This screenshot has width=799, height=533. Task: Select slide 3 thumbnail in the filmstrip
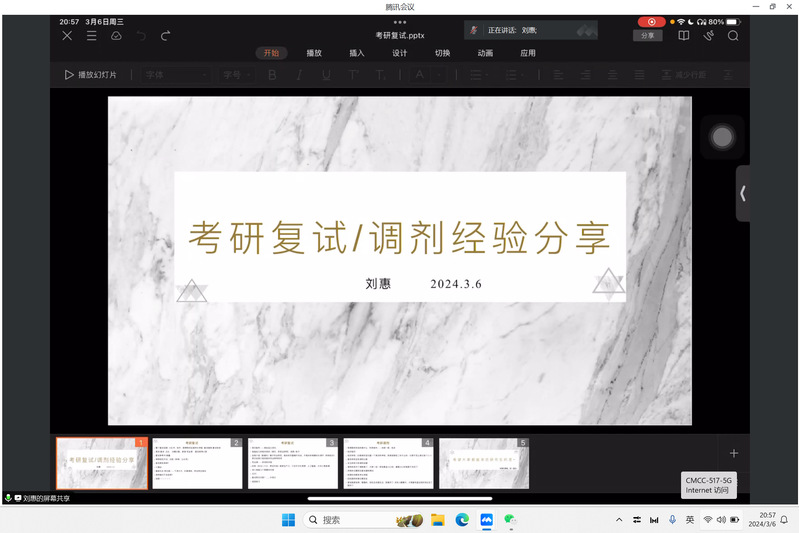point(292,463)
